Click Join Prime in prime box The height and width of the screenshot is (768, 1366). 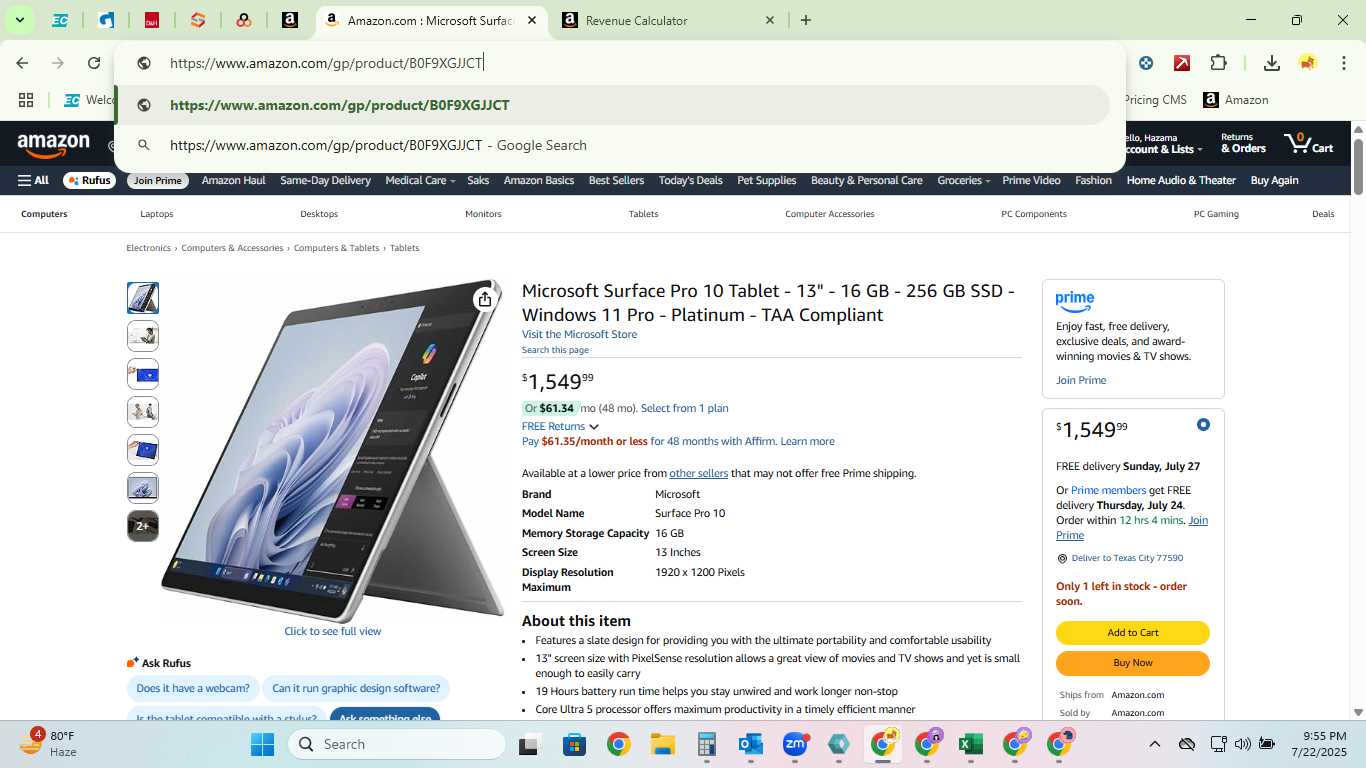coord(1081,380)
